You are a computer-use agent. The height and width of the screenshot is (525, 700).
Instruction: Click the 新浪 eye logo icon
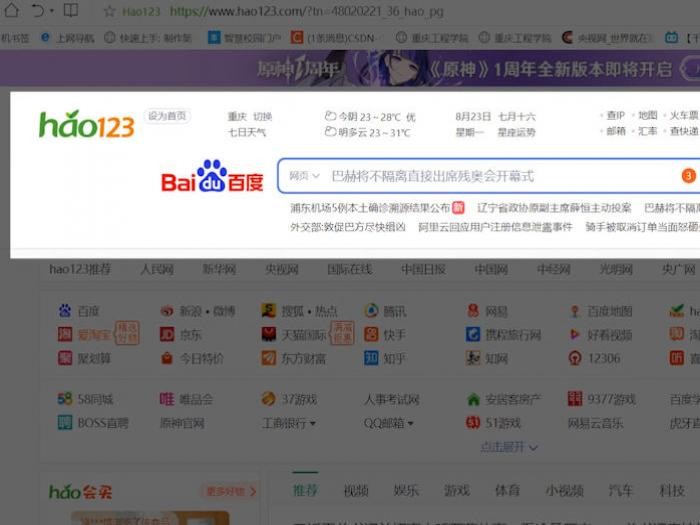167,311
